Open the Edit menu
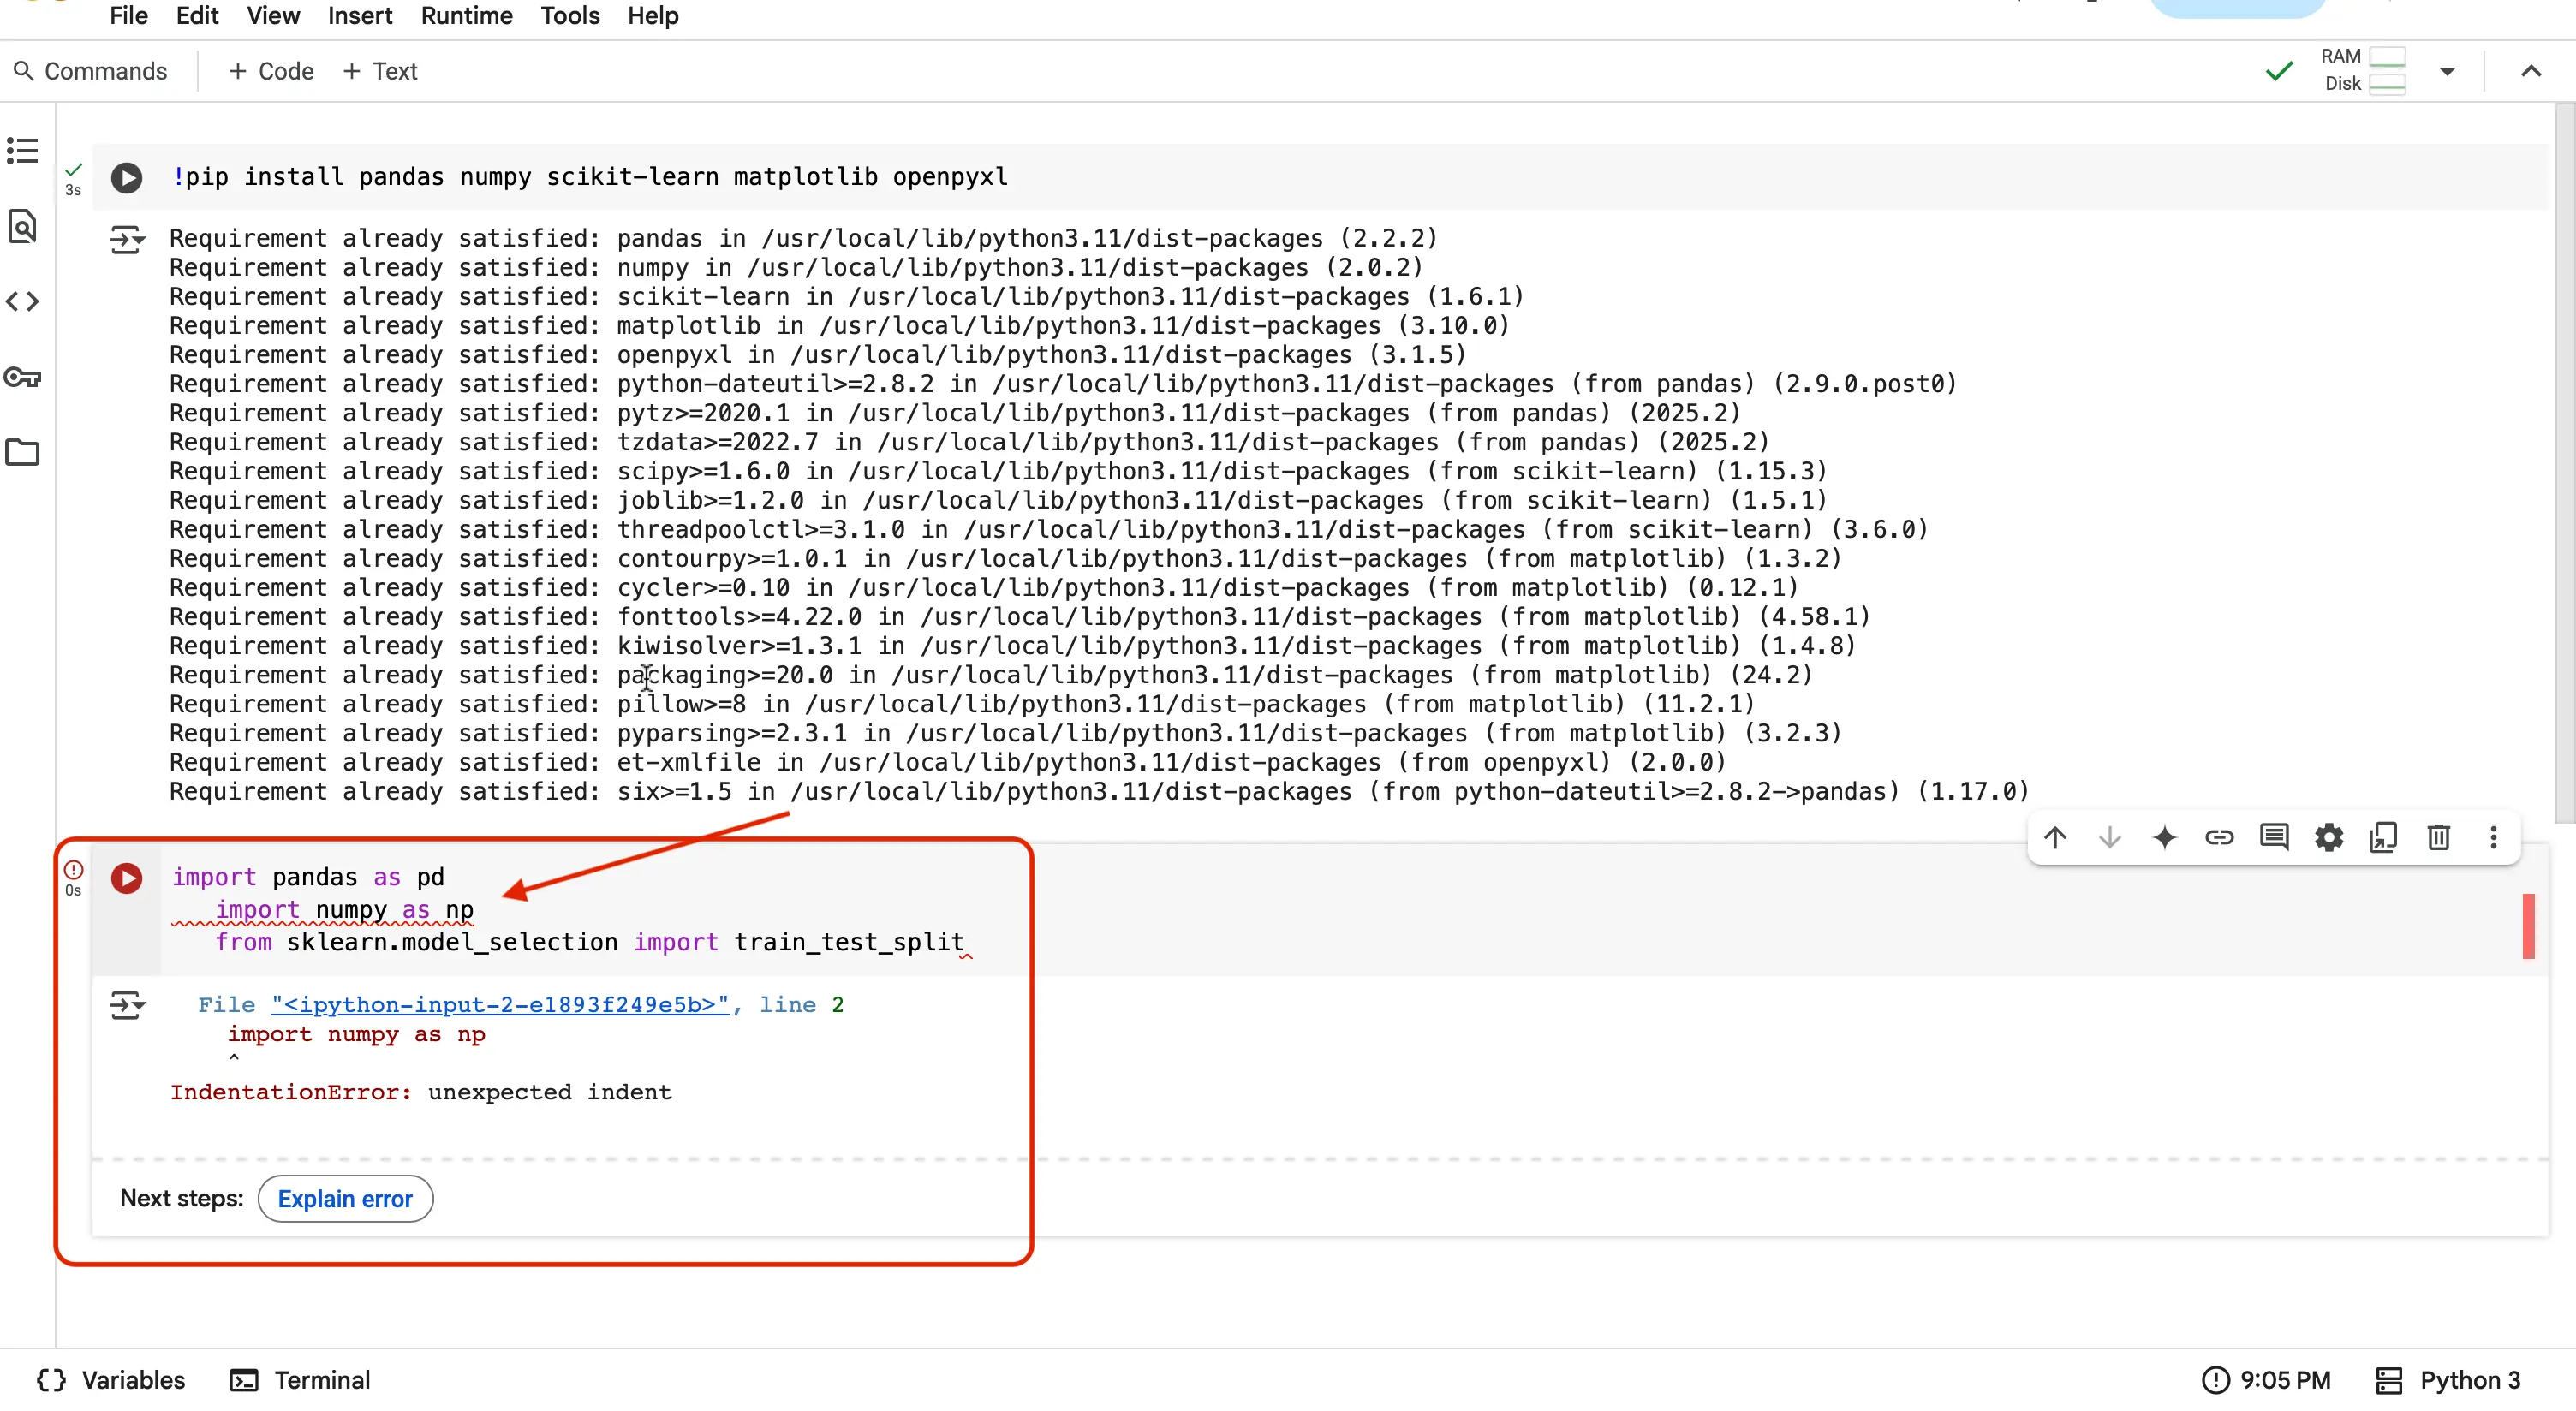Image resolution: width=2576 pixels, height=1411 pixels. tap(197, 16)
